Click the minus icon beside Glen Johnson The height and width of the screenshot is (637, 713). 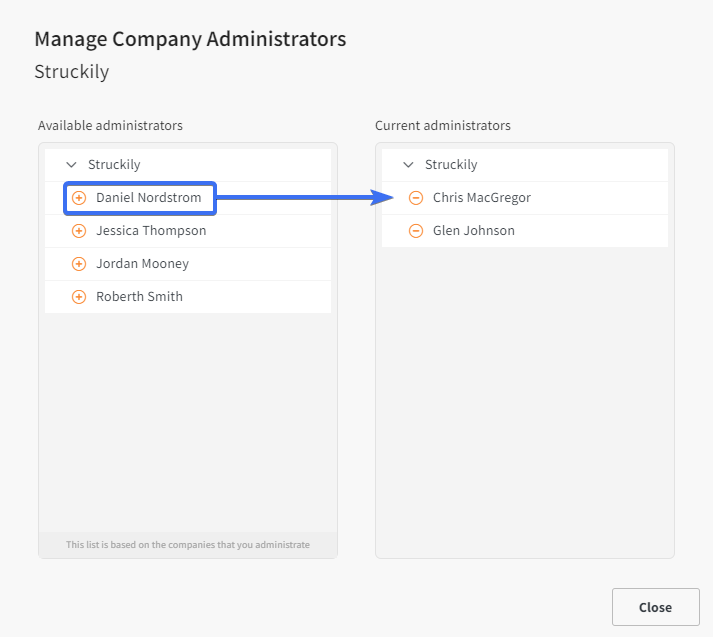point(416,231)
